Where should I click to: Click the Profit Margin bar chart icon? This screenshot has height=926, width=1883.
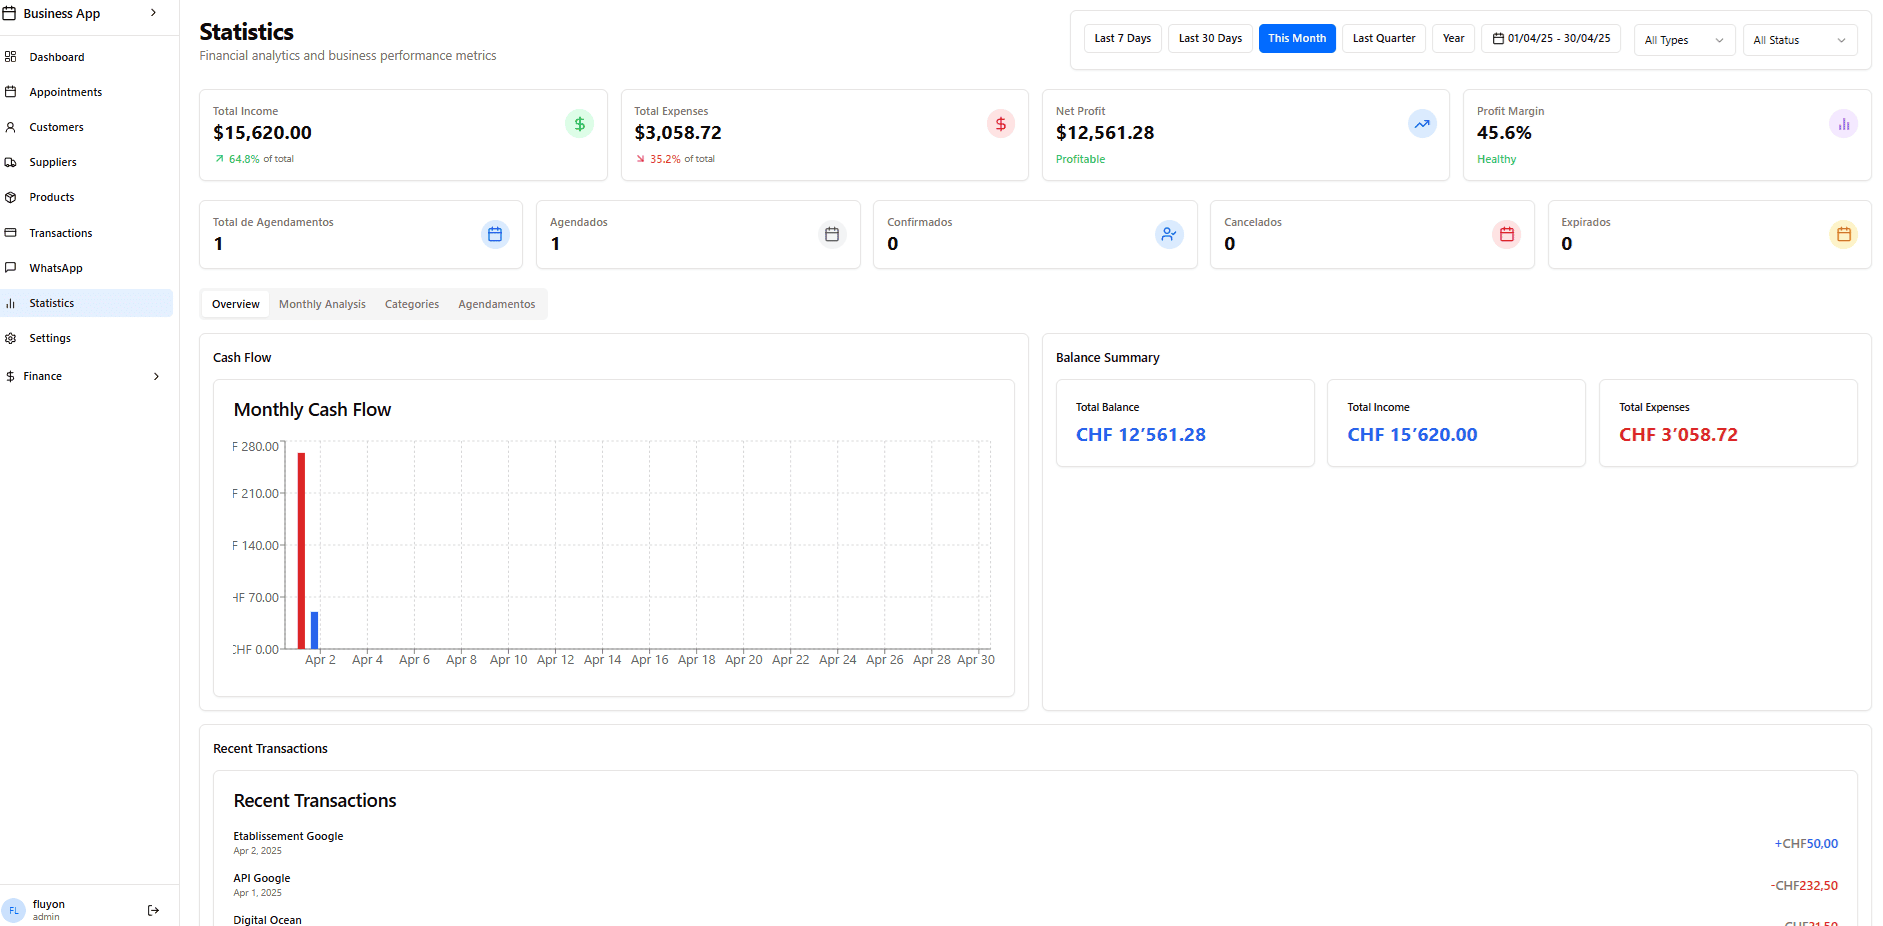[x=1842, y=124]
